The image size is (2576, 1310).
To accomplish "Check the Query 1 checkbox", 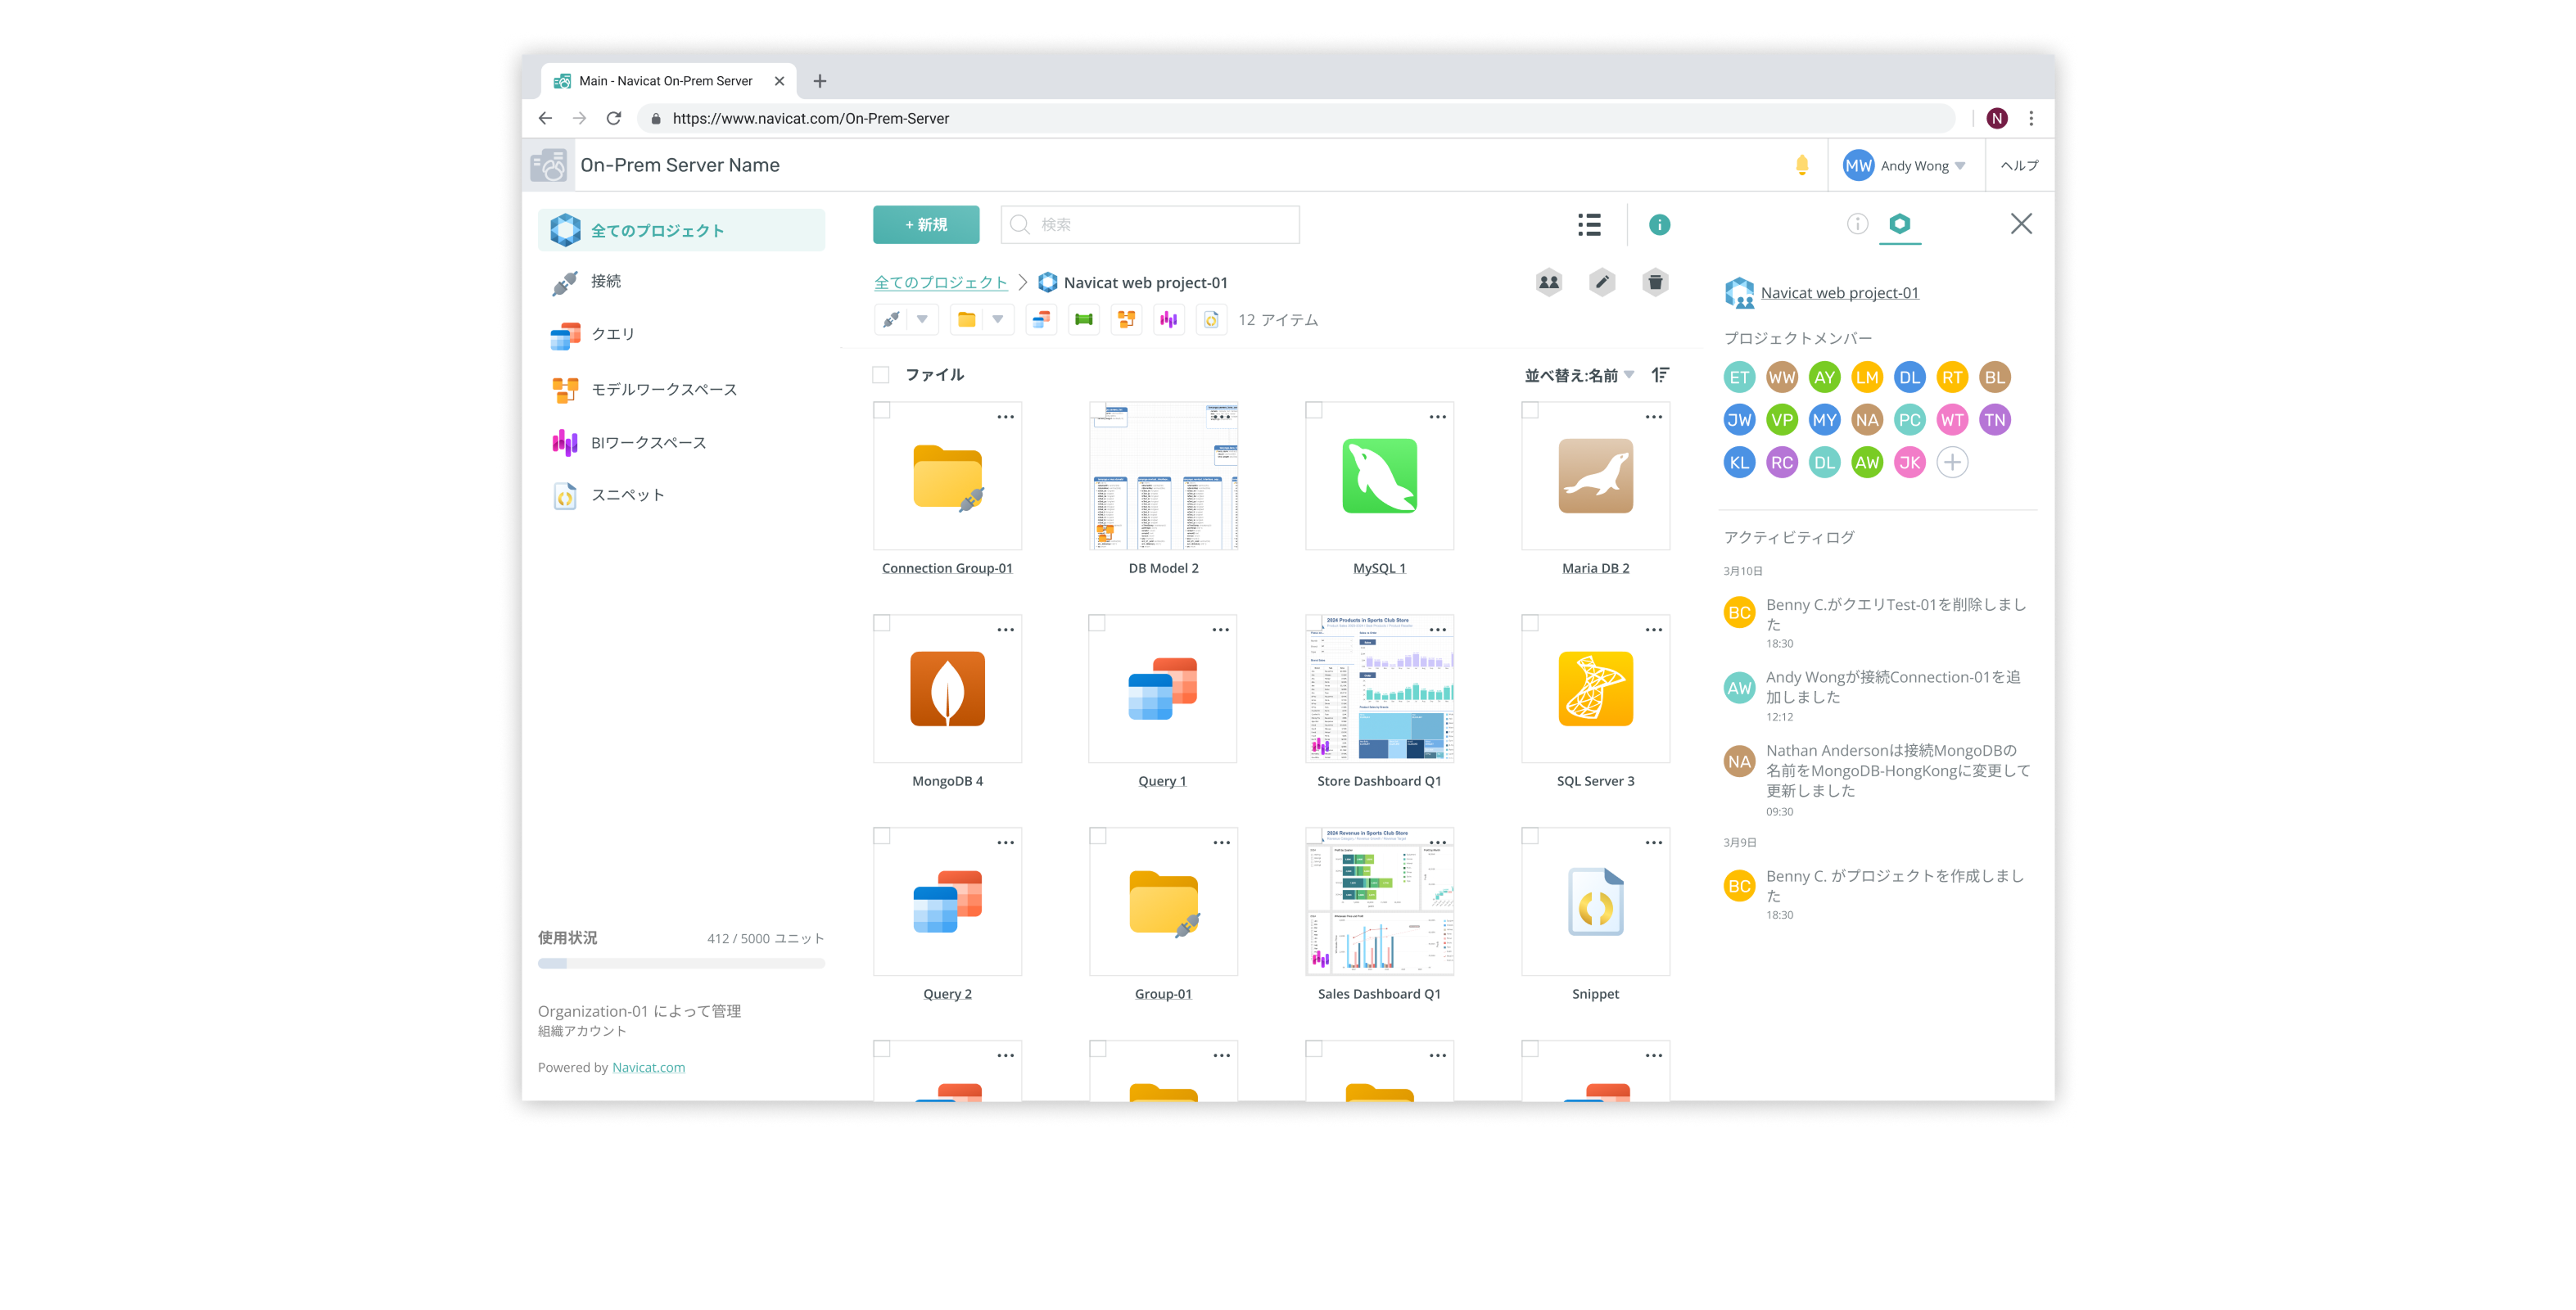I will (x=1097, y=623).
